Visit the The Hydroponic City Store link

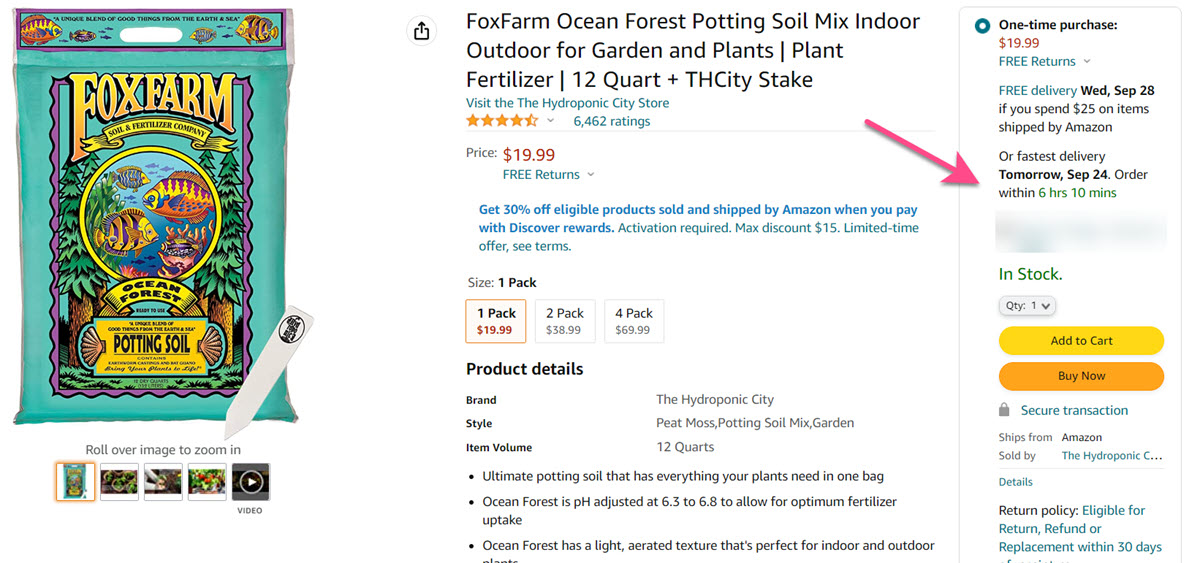point(567,103)
